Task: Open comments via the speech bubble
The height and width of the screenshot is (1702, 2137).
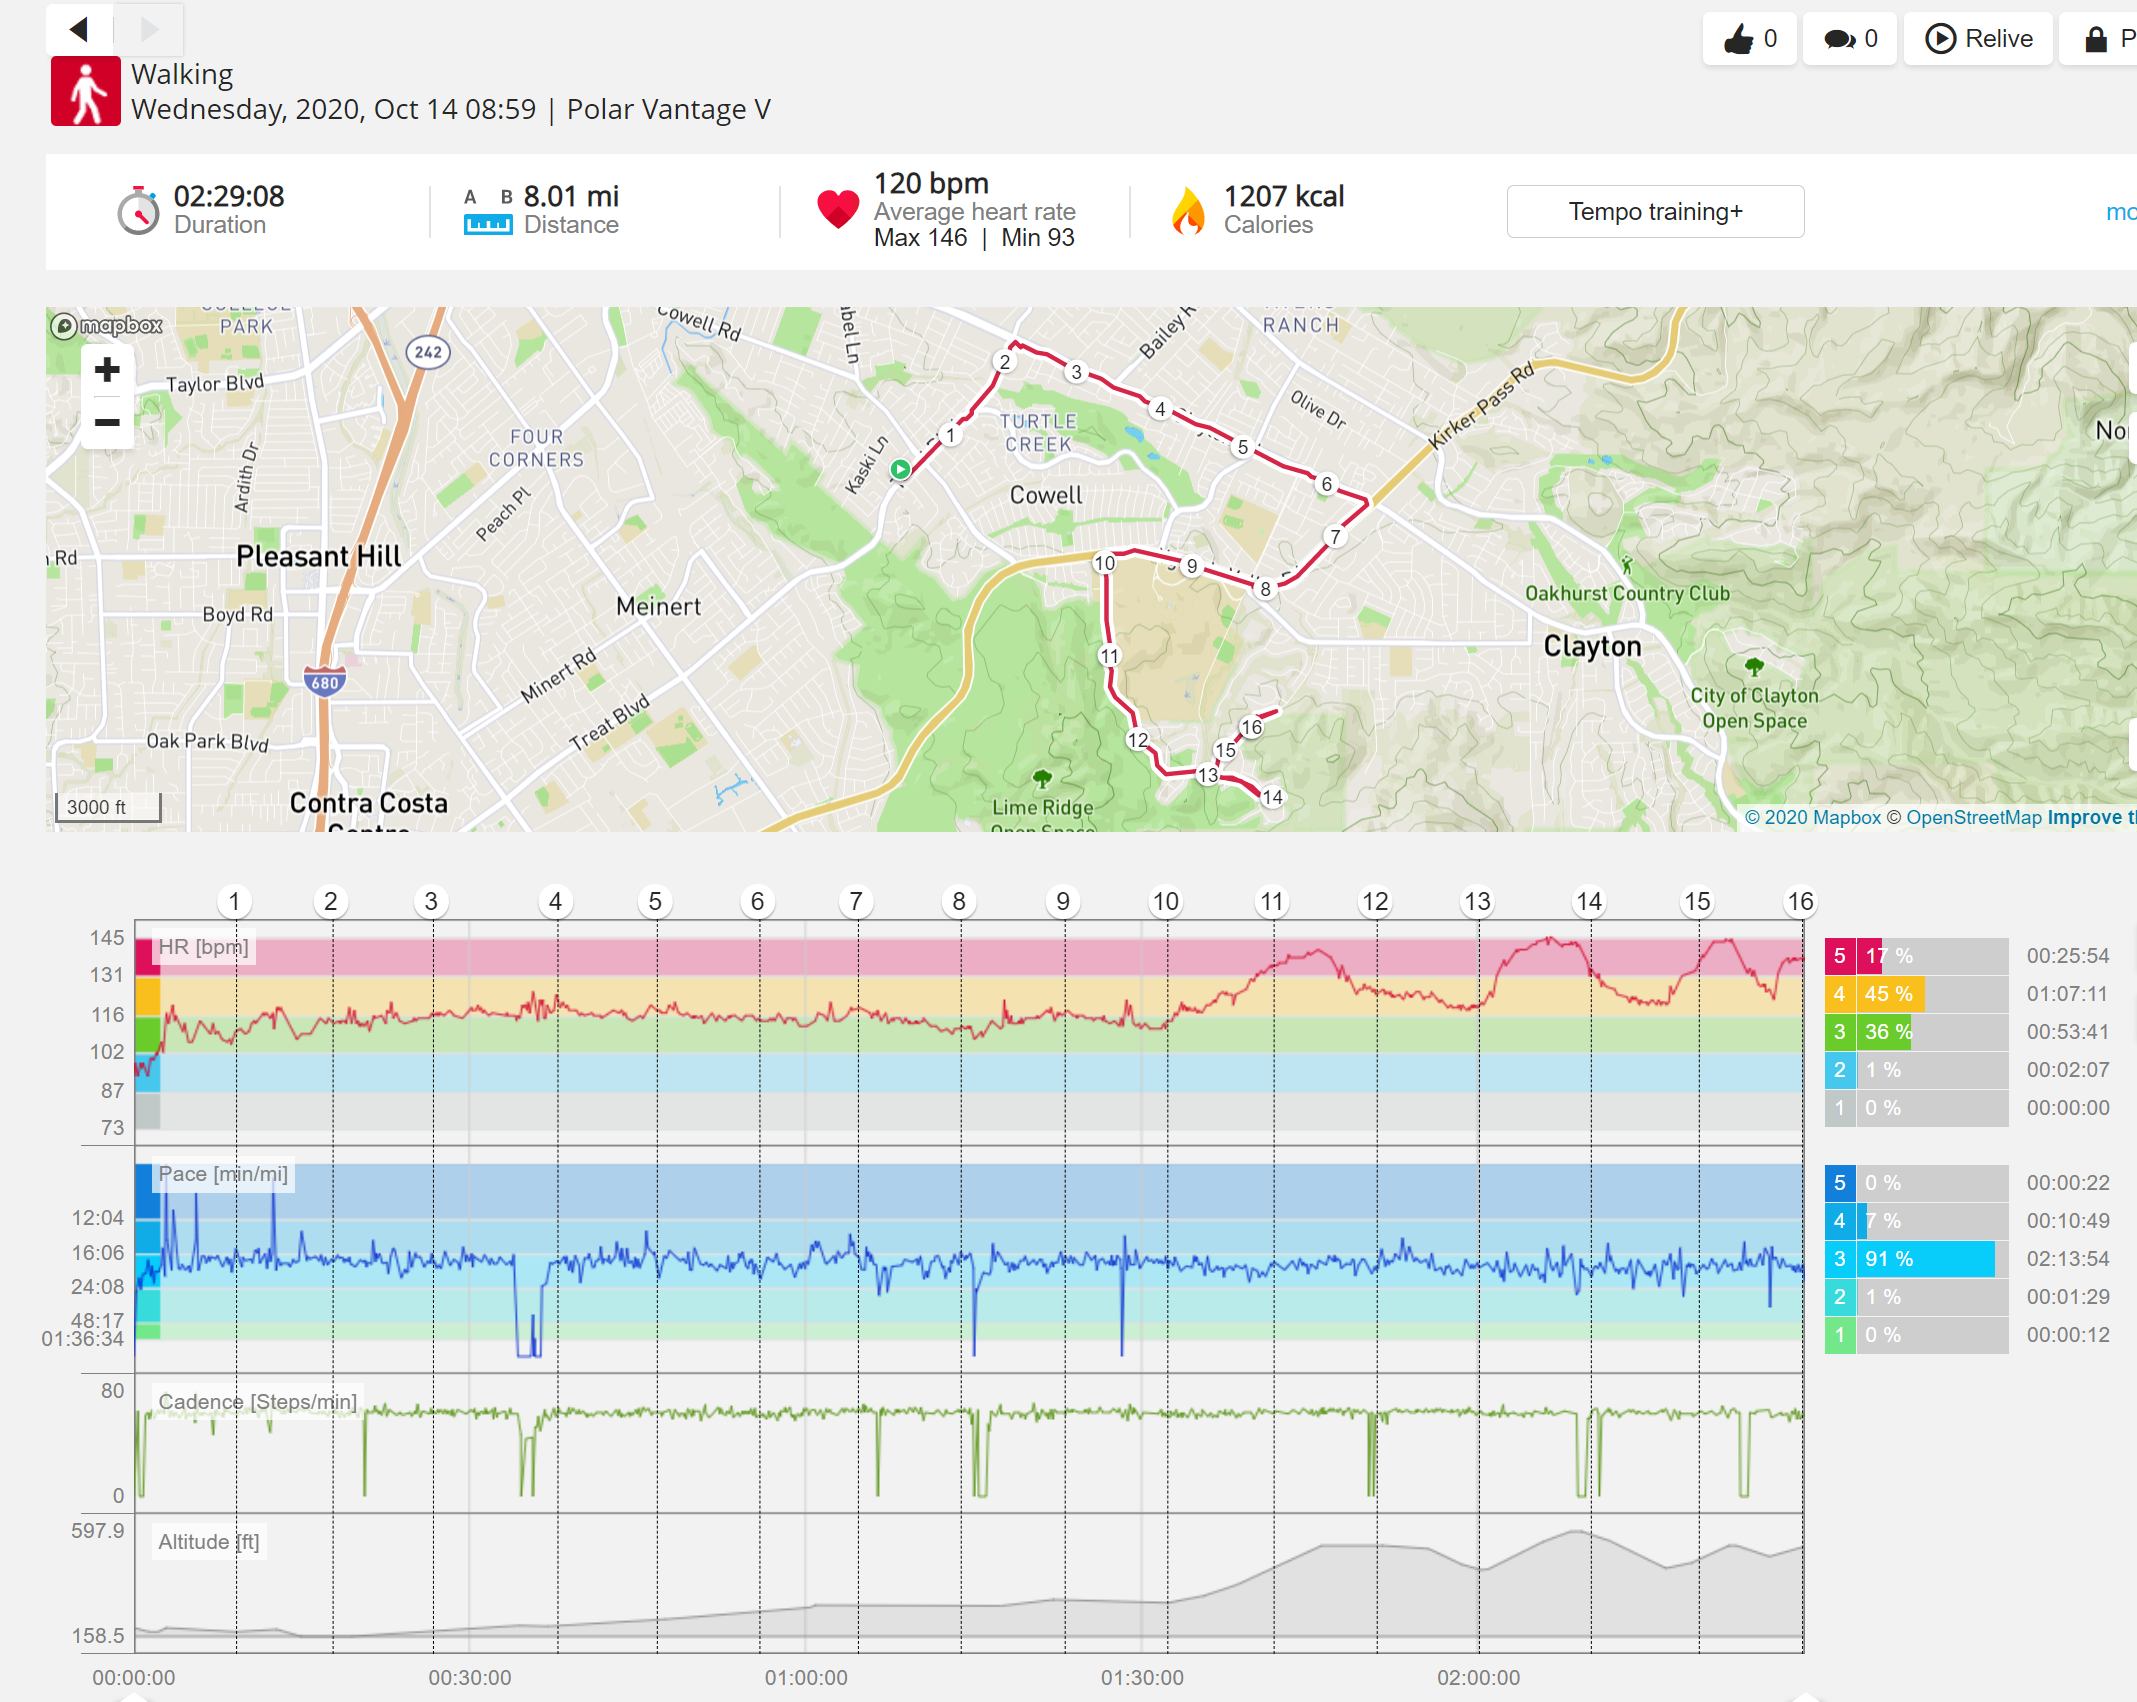Action: coord(1850,39)
